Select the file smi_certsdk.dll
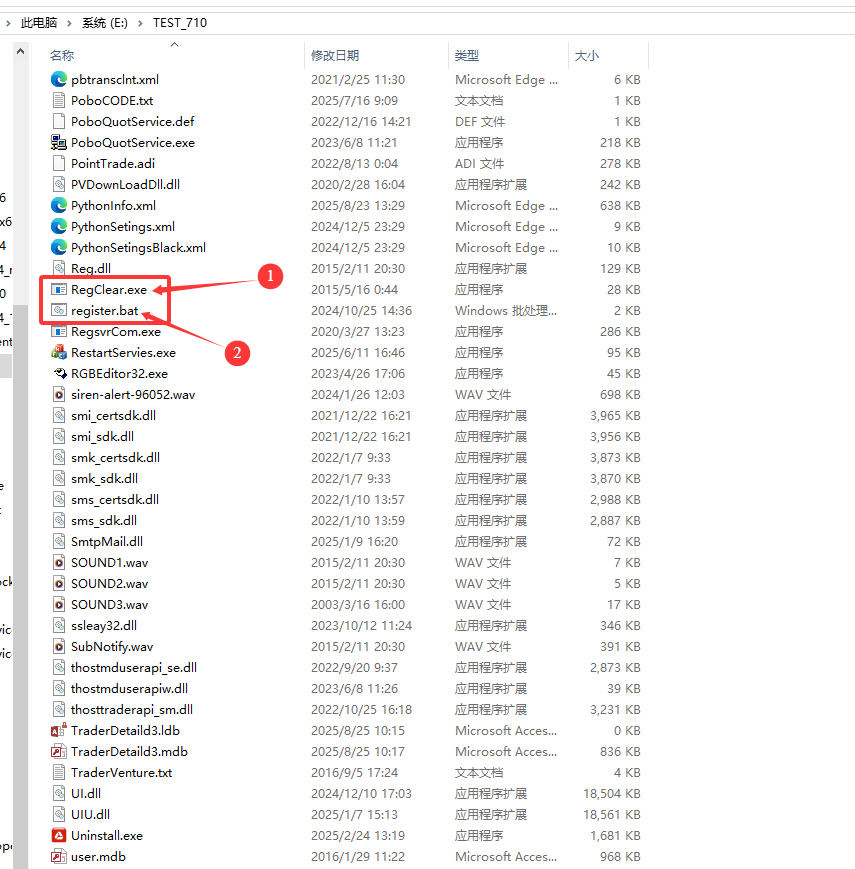 113,416
